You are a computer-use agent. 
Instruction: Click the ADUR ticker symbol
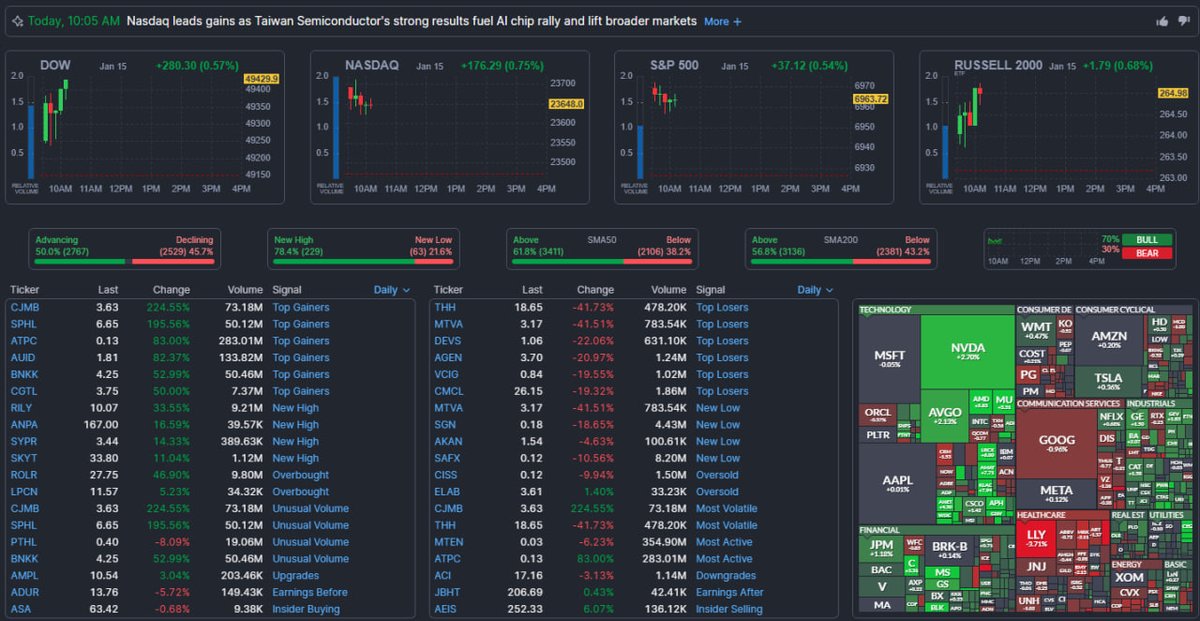tap(23, 592)
